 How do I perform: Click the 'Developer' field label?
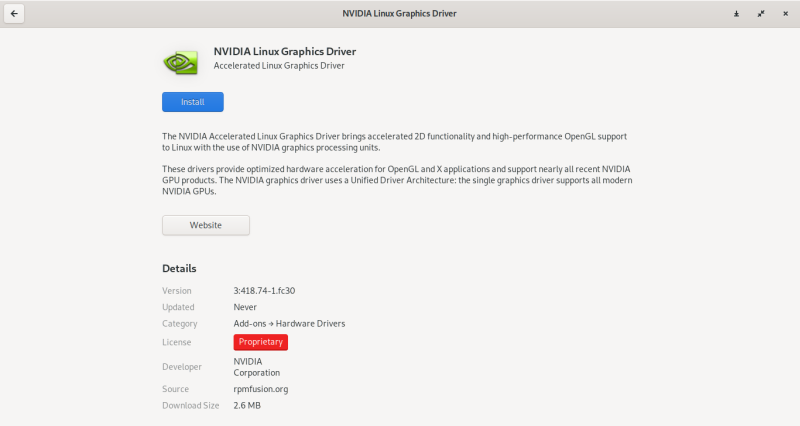click(182, 367)
